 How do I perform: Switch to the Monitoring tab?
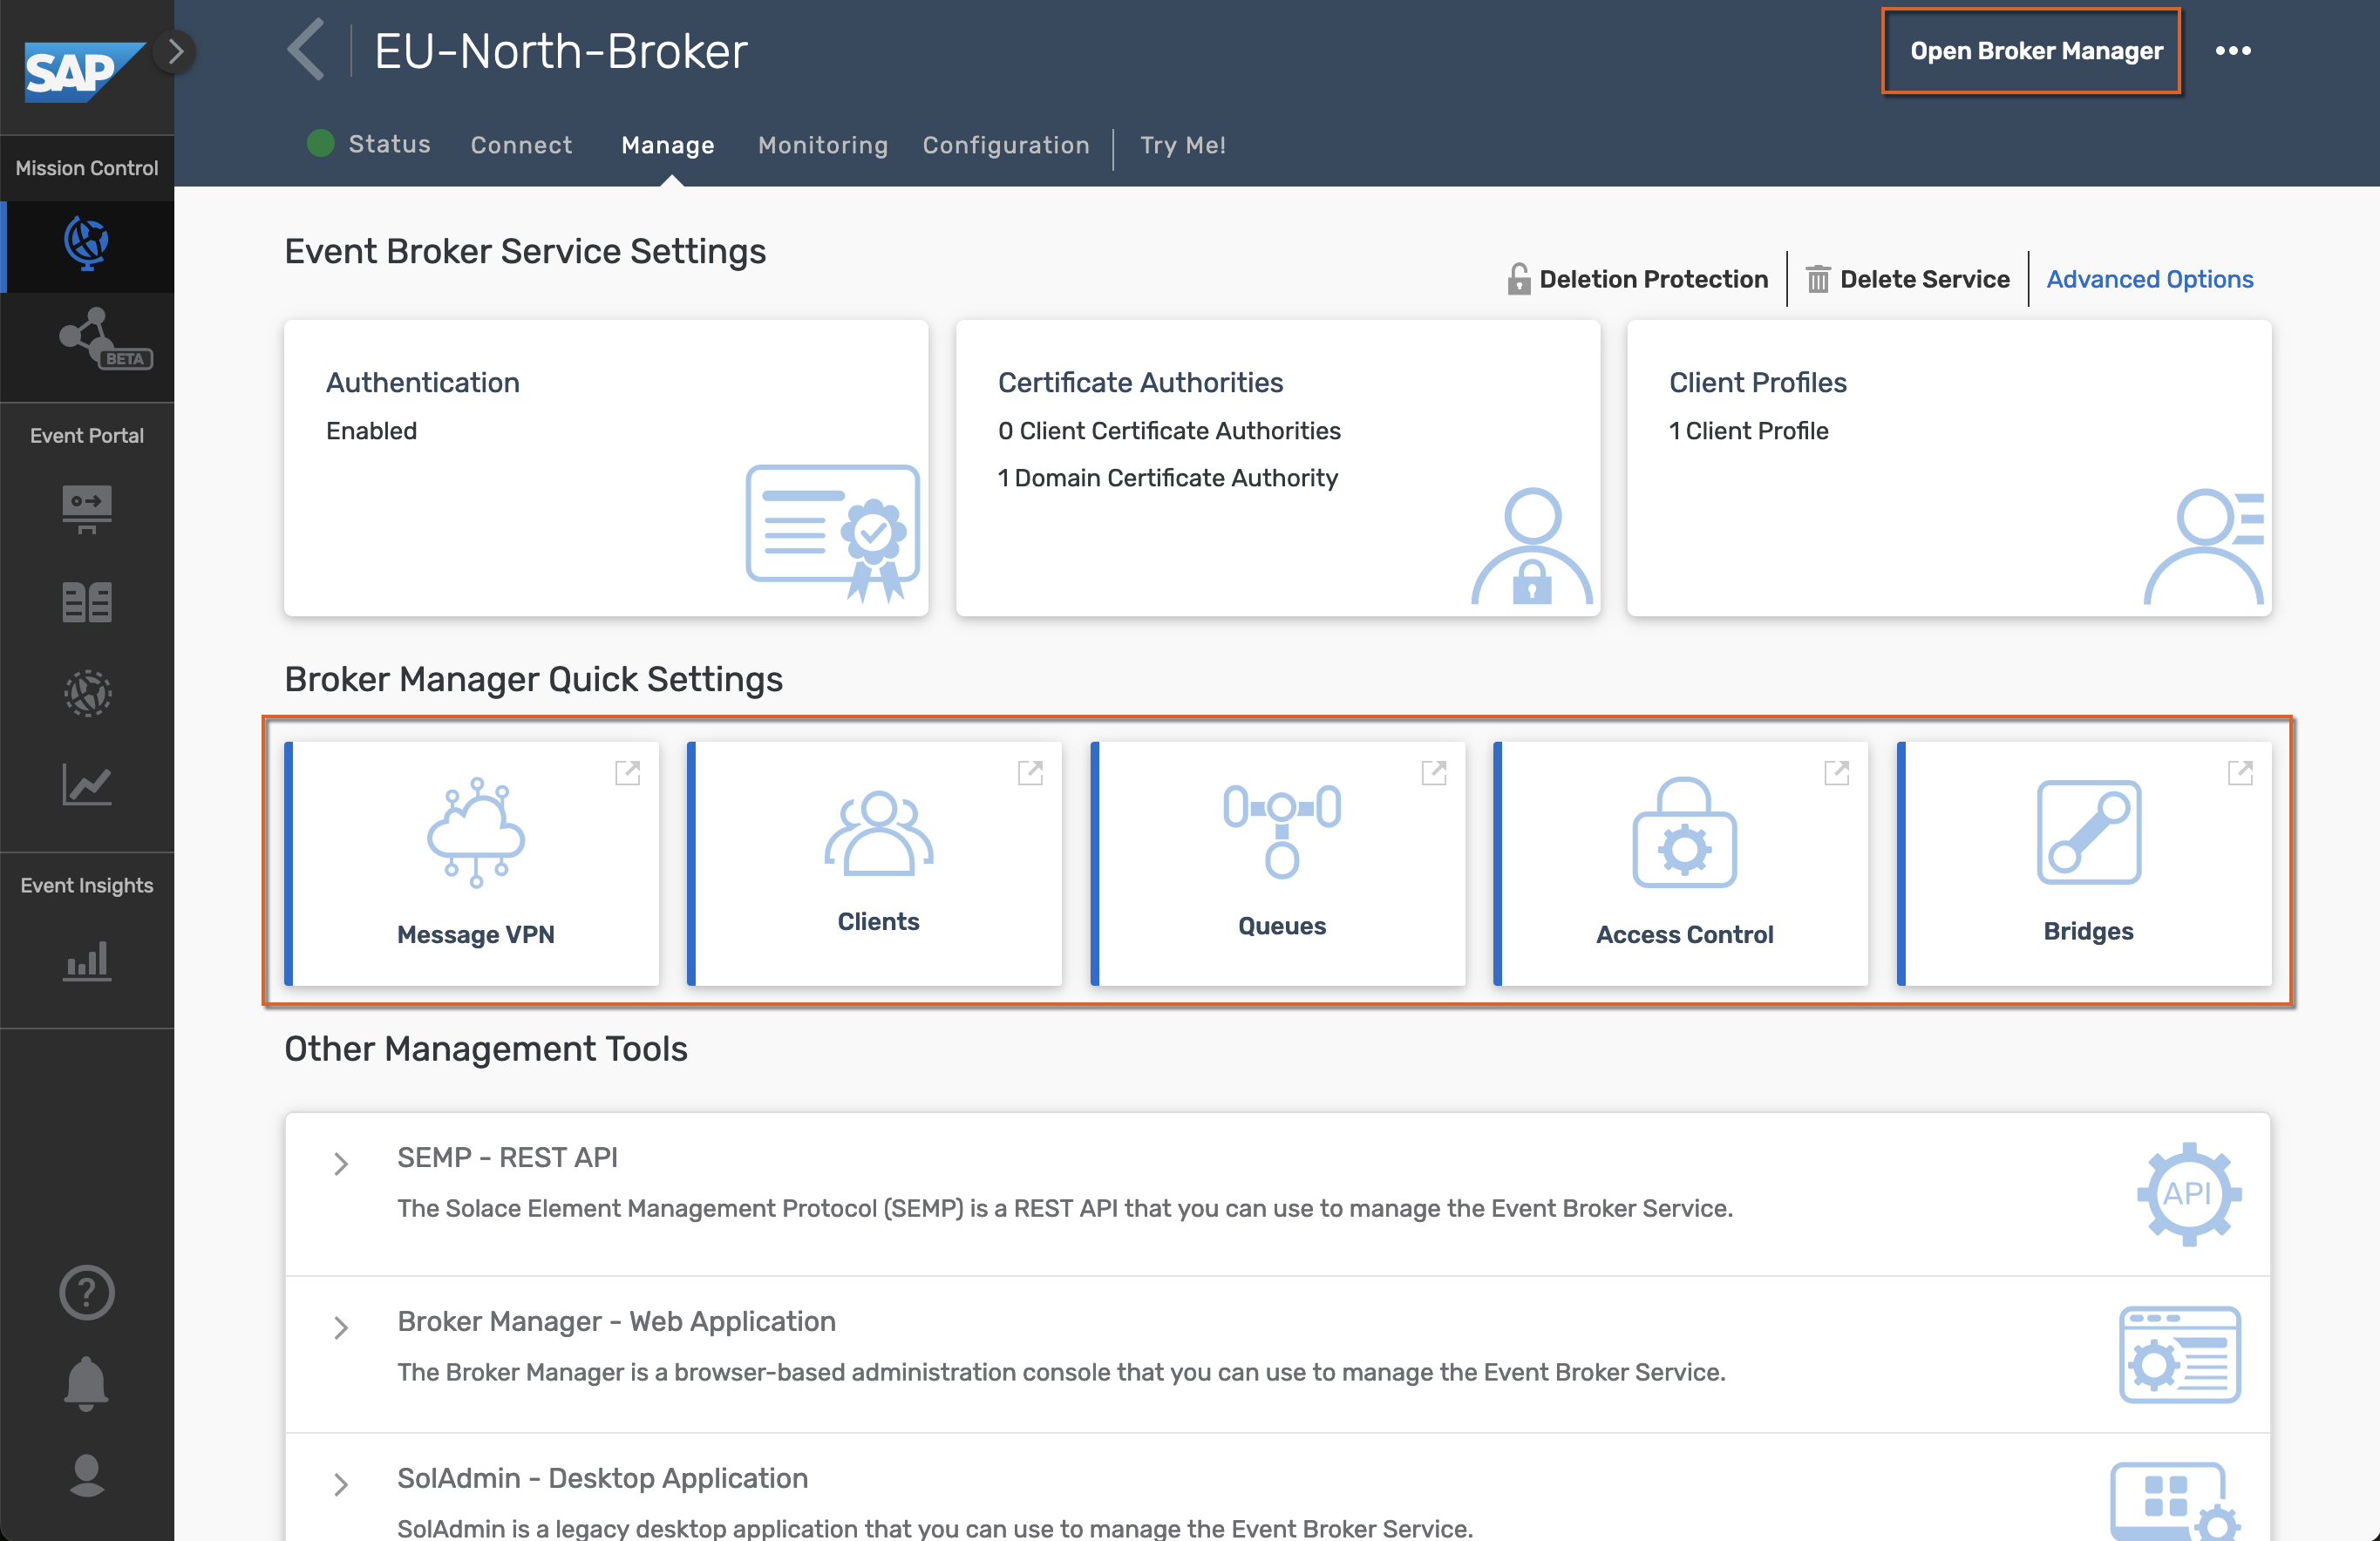click(x=820, y=146)
